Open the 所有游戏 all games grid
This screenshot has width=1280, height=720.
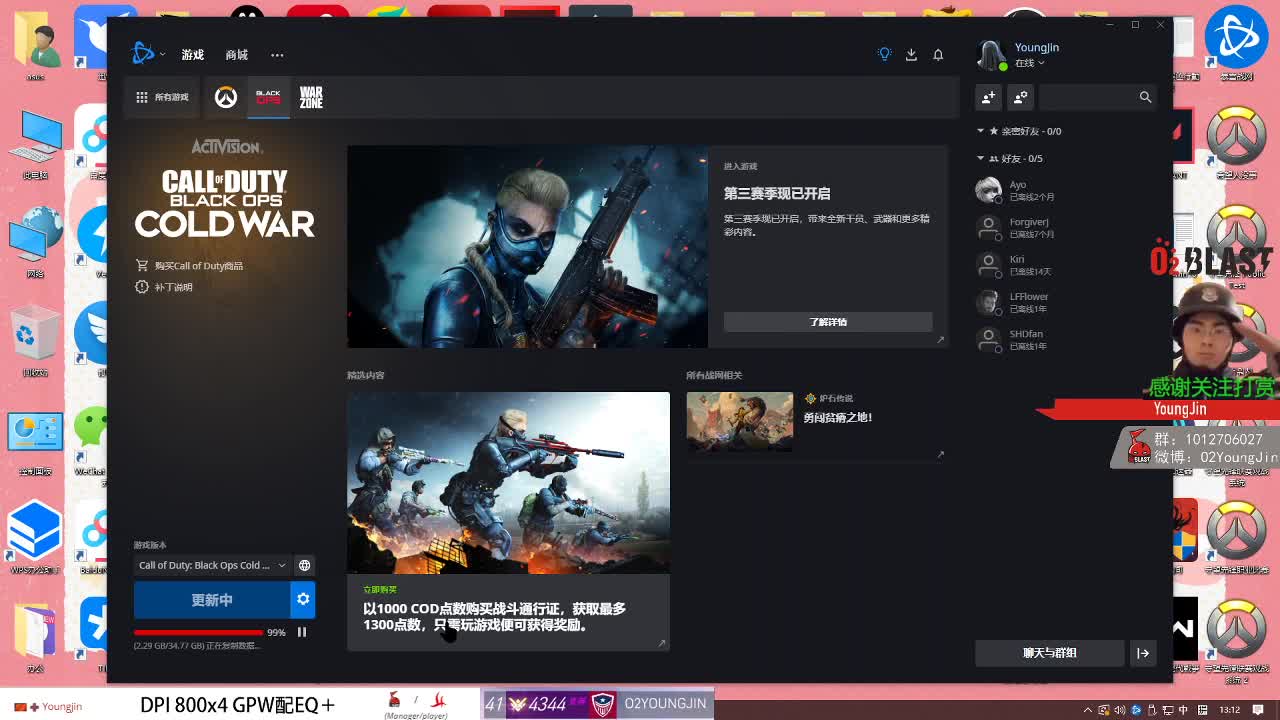pyautogui.click(x=162, y=97)
